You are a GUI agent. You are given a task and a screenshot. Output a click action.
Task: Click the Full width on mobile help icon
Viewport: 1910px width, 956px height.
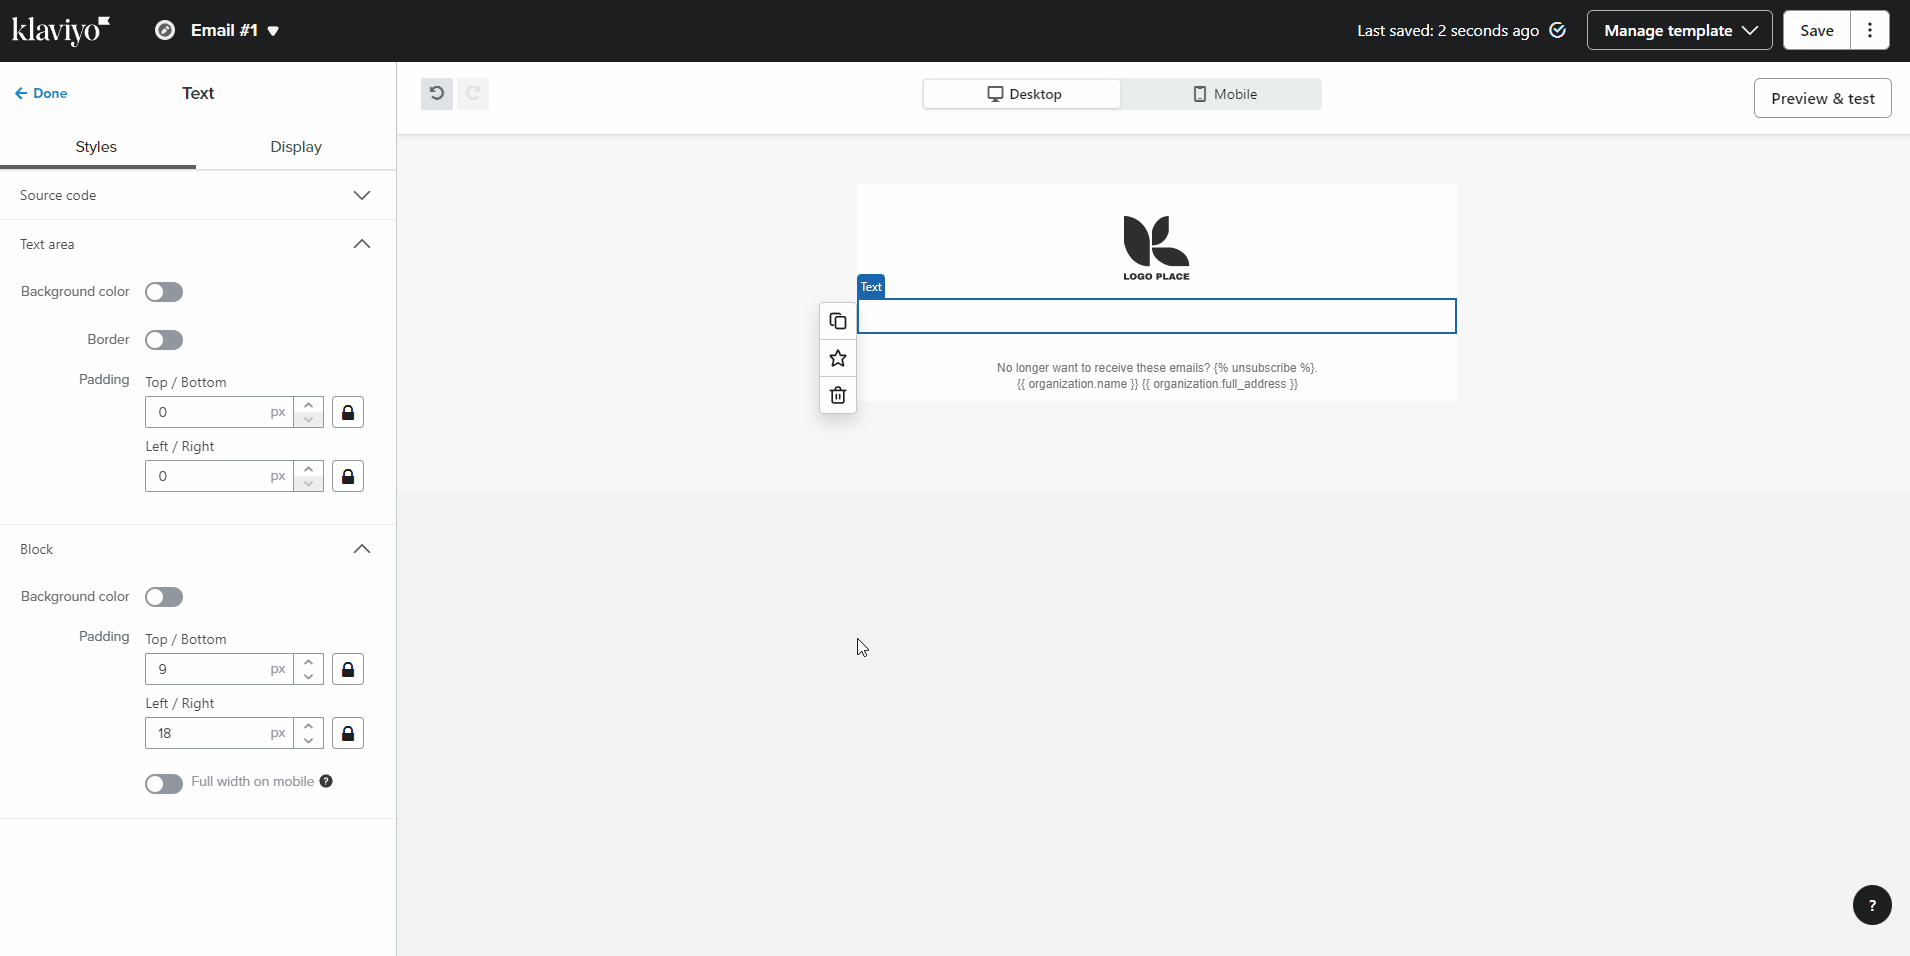click(326, 781)
